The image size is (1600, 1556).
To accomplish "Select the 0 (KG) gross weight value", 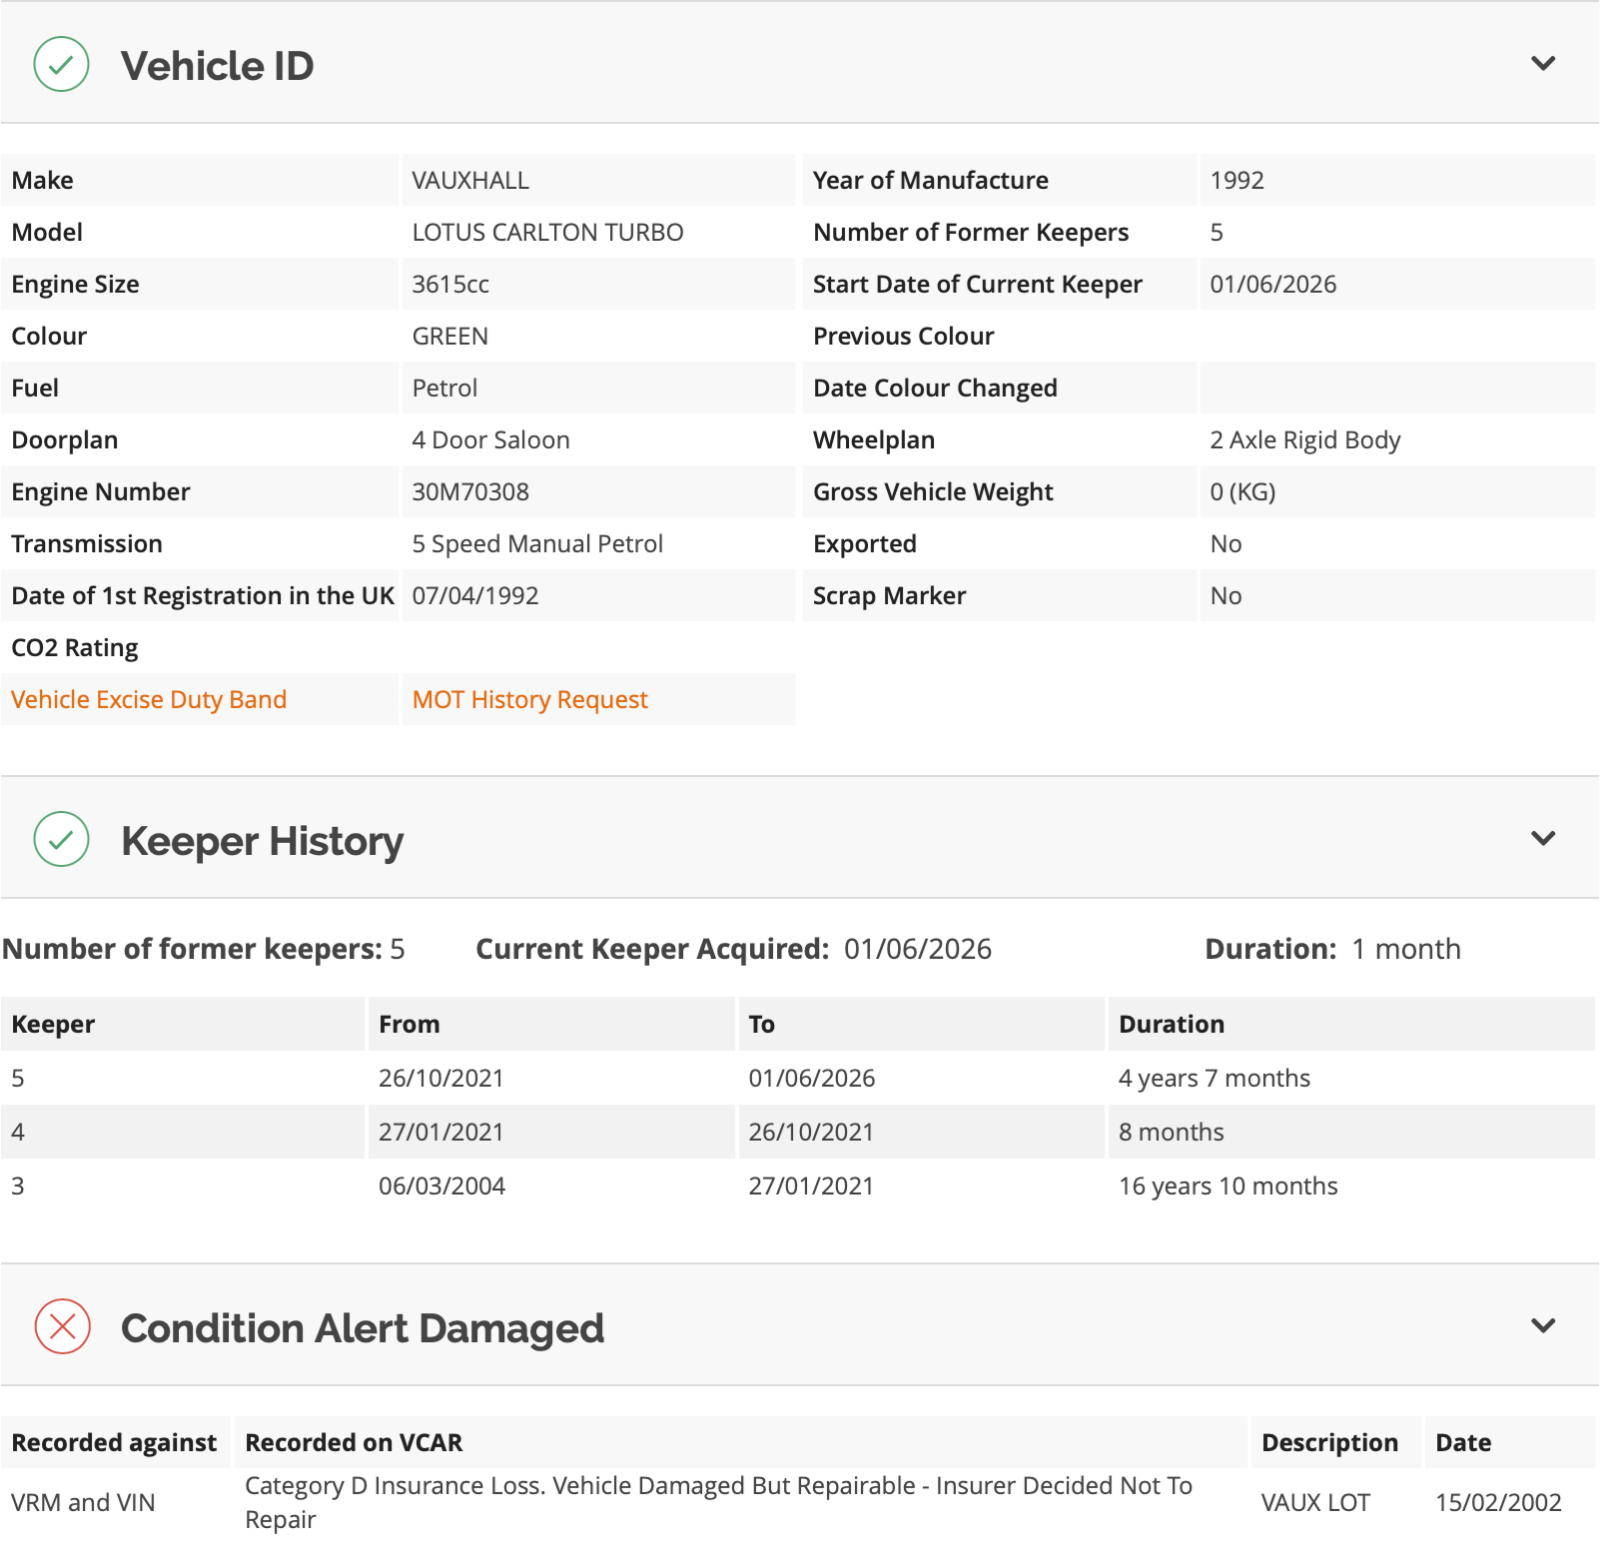I will 1243,492.
